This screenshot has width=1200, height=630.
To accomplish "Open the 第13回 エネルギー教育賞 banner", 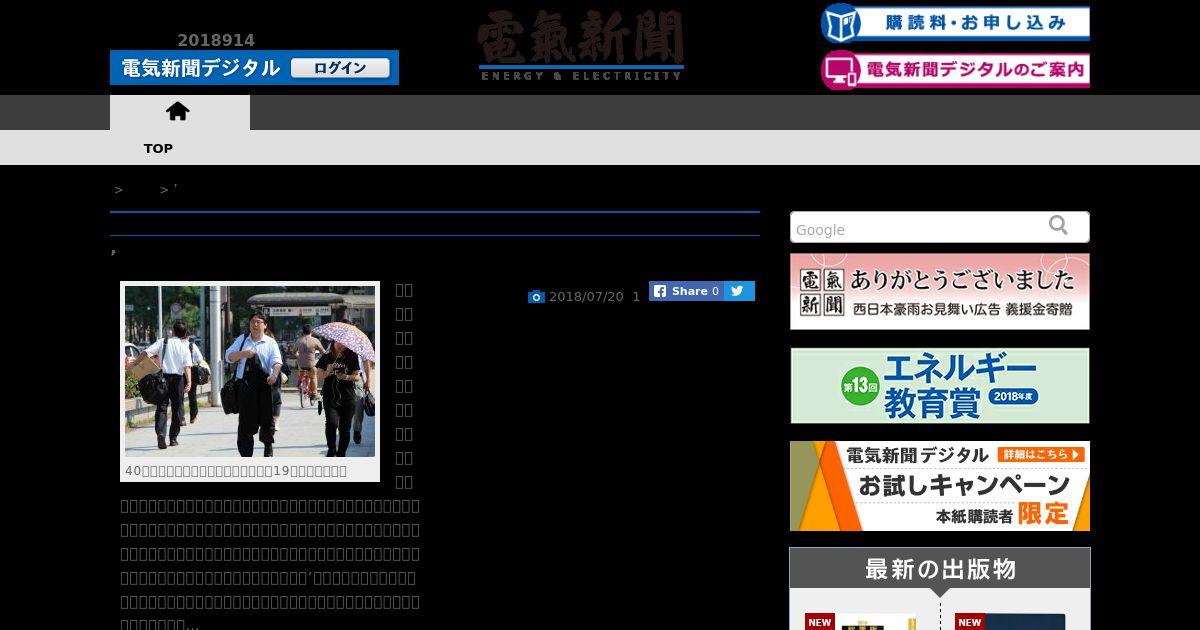I will (940, 385).
